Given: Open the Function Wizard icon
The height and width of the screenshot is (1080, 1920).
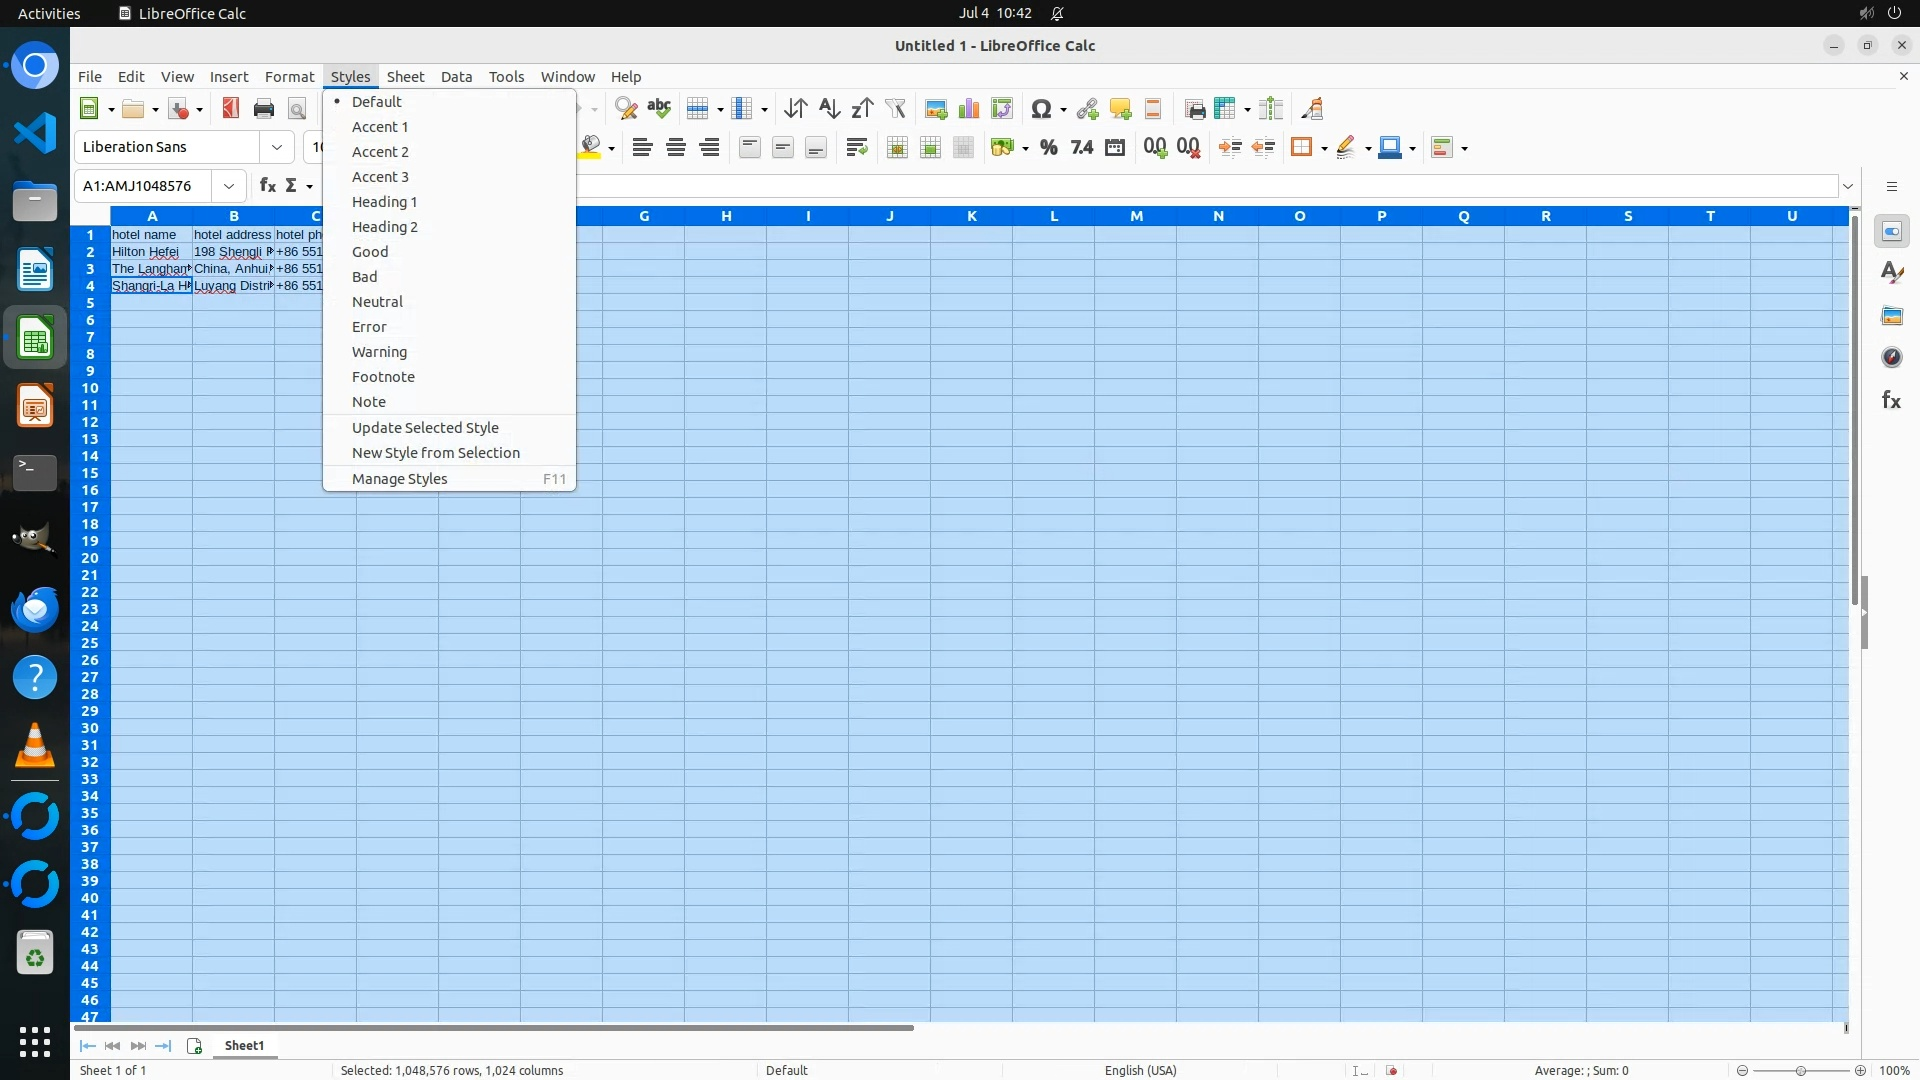Looking at the screenshot, I should [267, 186].
